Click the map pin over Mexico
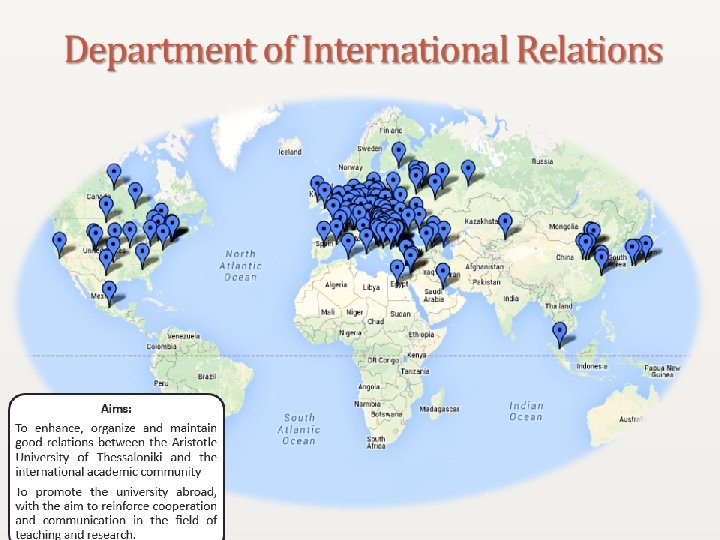The height and width of the screenshot is (540, 720). [x=109, y=293]
